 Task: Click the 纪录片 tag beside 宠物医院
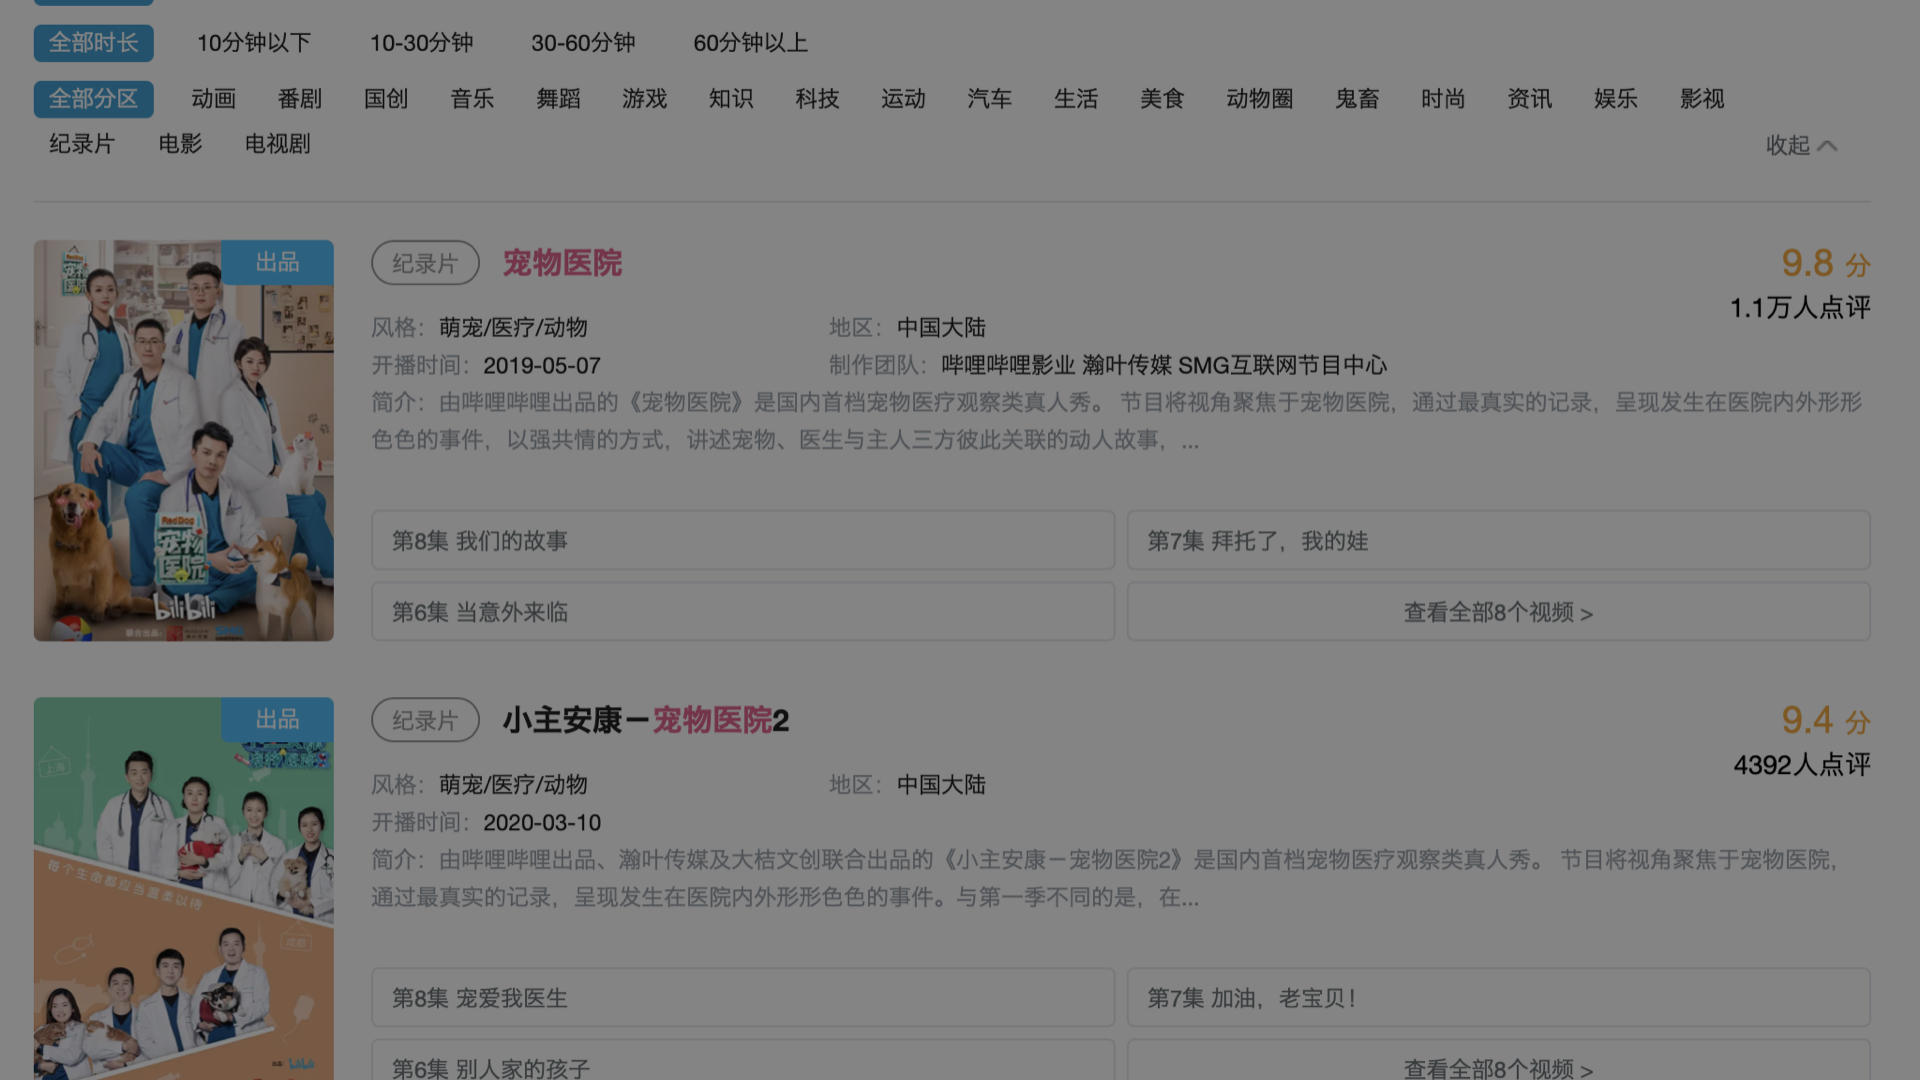coord(425,263)
